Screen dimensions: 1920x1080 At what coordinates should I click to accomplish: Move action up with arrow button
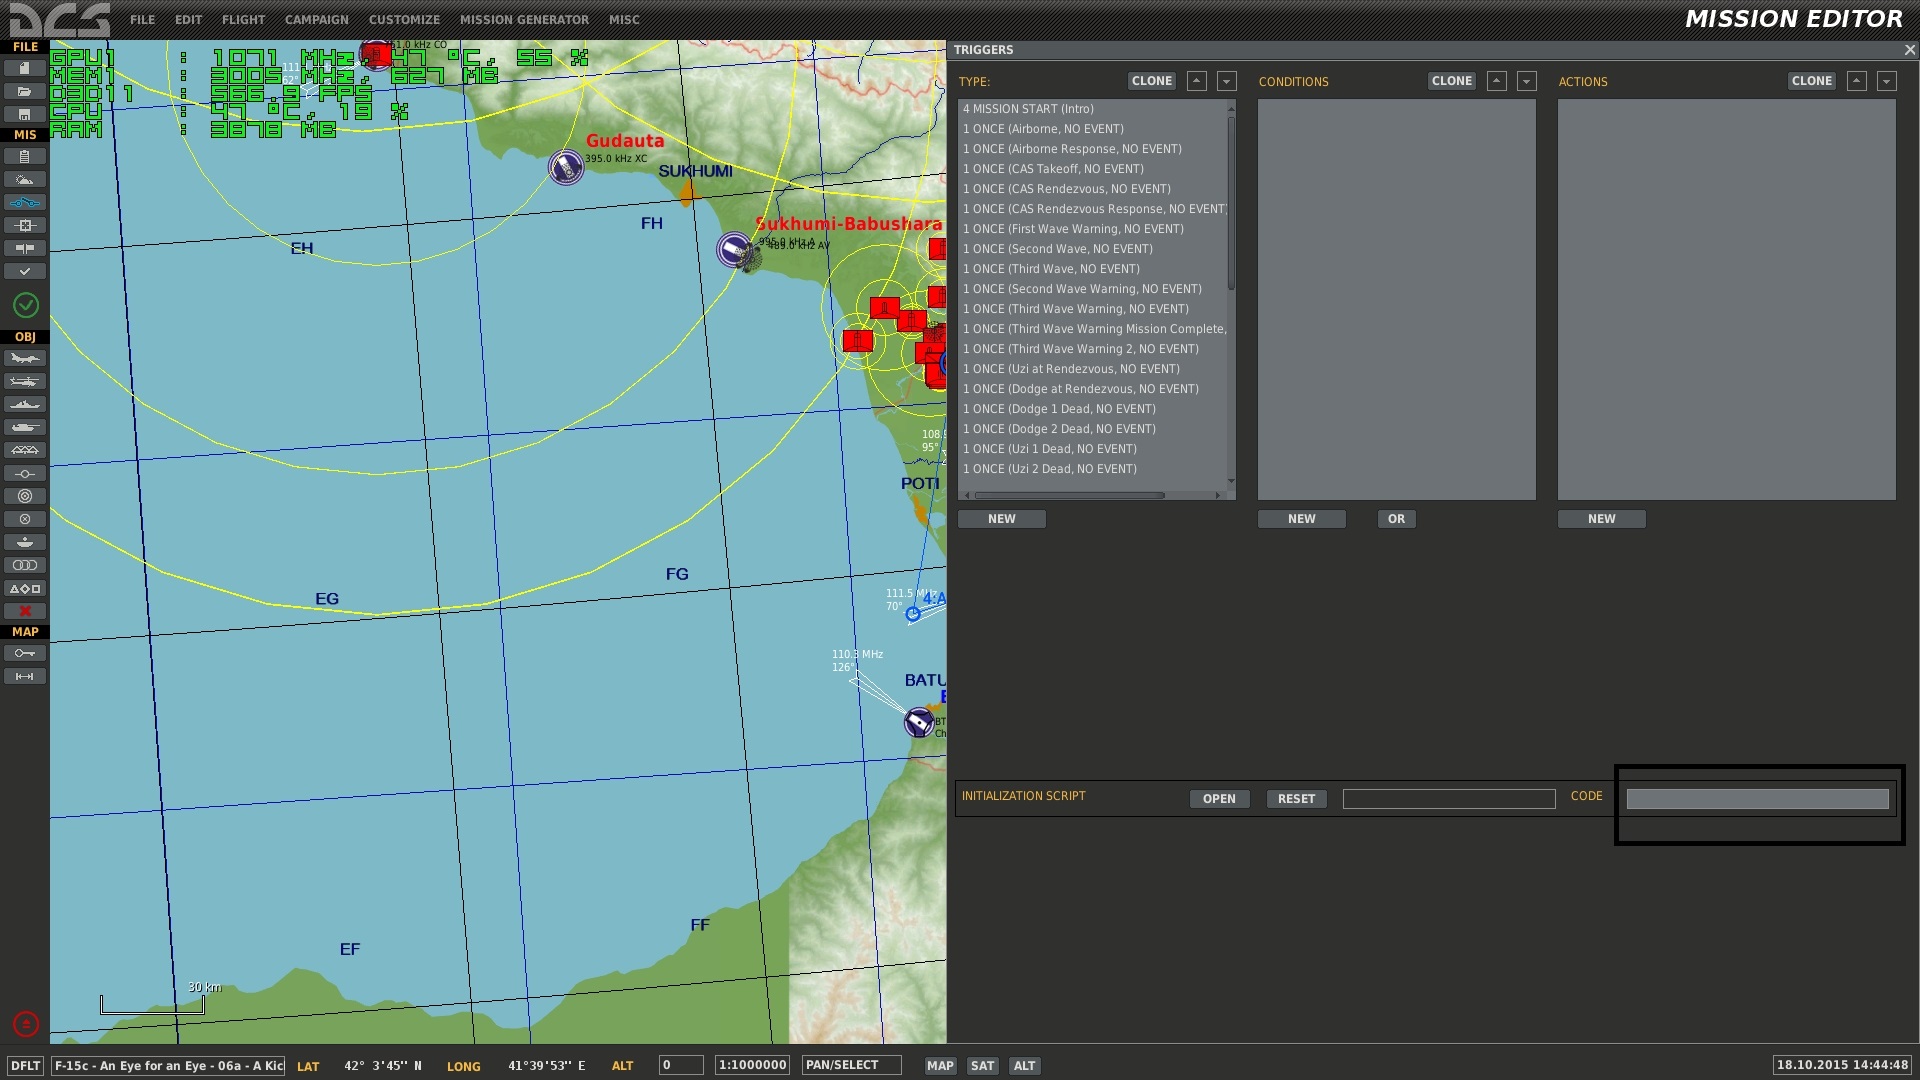[x=1856, y=81]
